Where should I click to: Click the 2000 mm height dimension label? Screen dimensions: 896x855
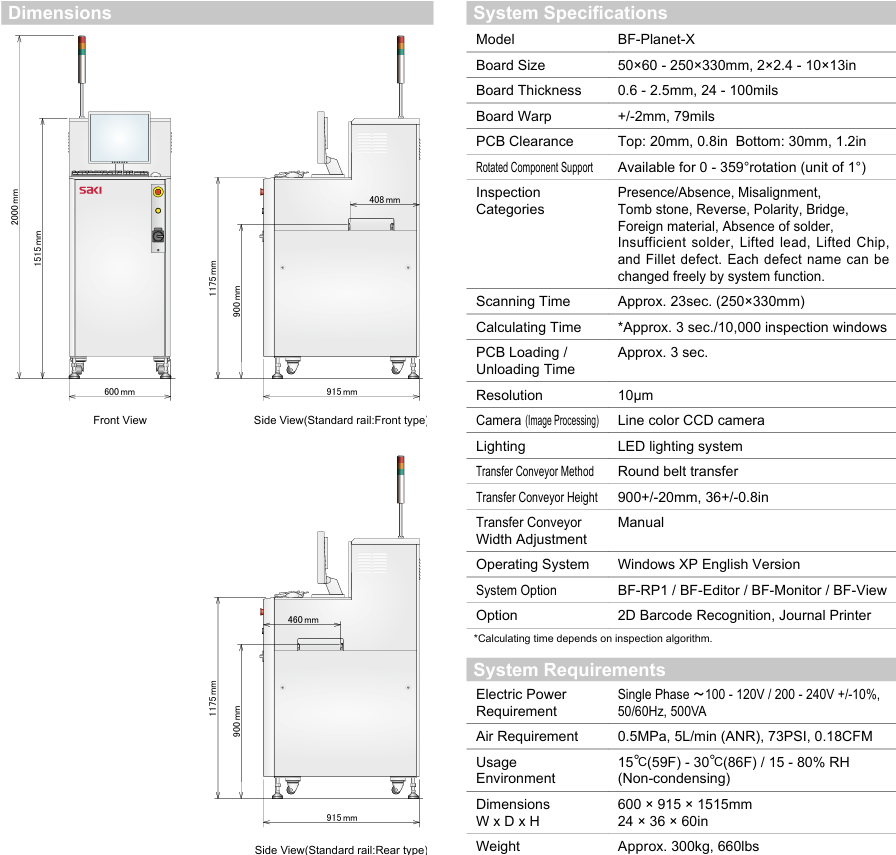click(15, 205)
